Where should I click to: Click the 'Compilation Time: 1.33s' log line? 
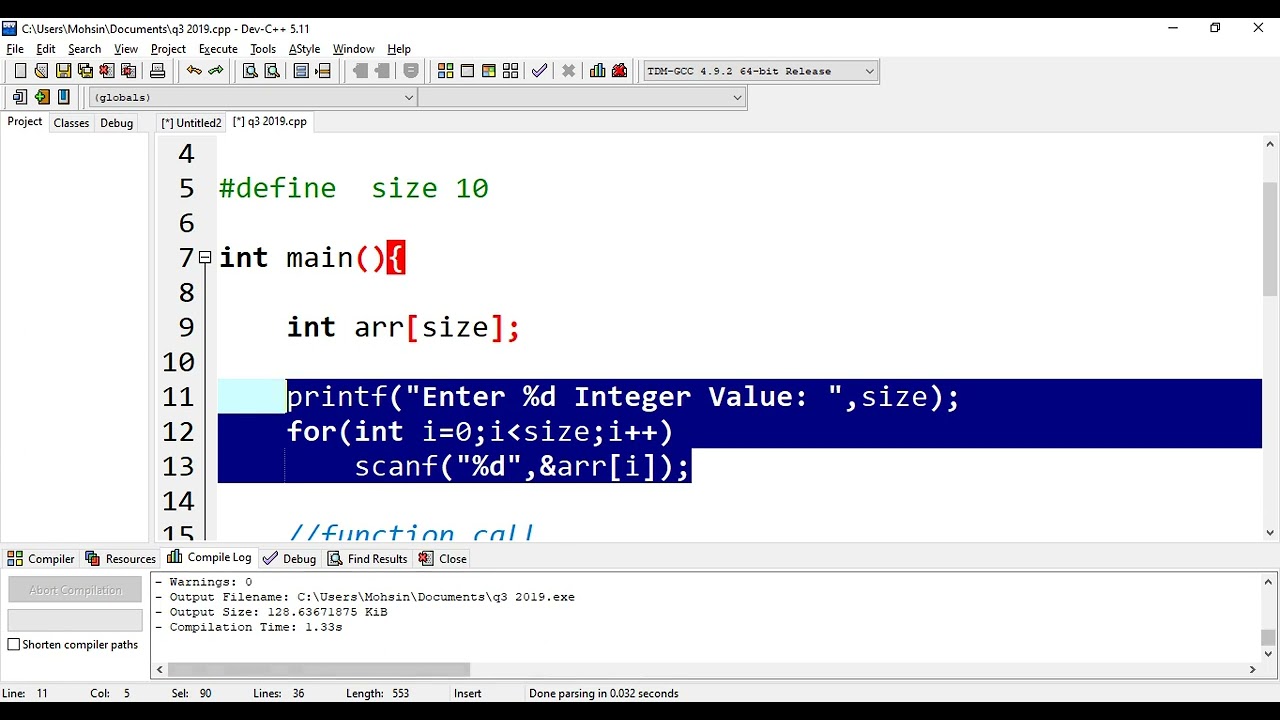click(x=249, y=627)
